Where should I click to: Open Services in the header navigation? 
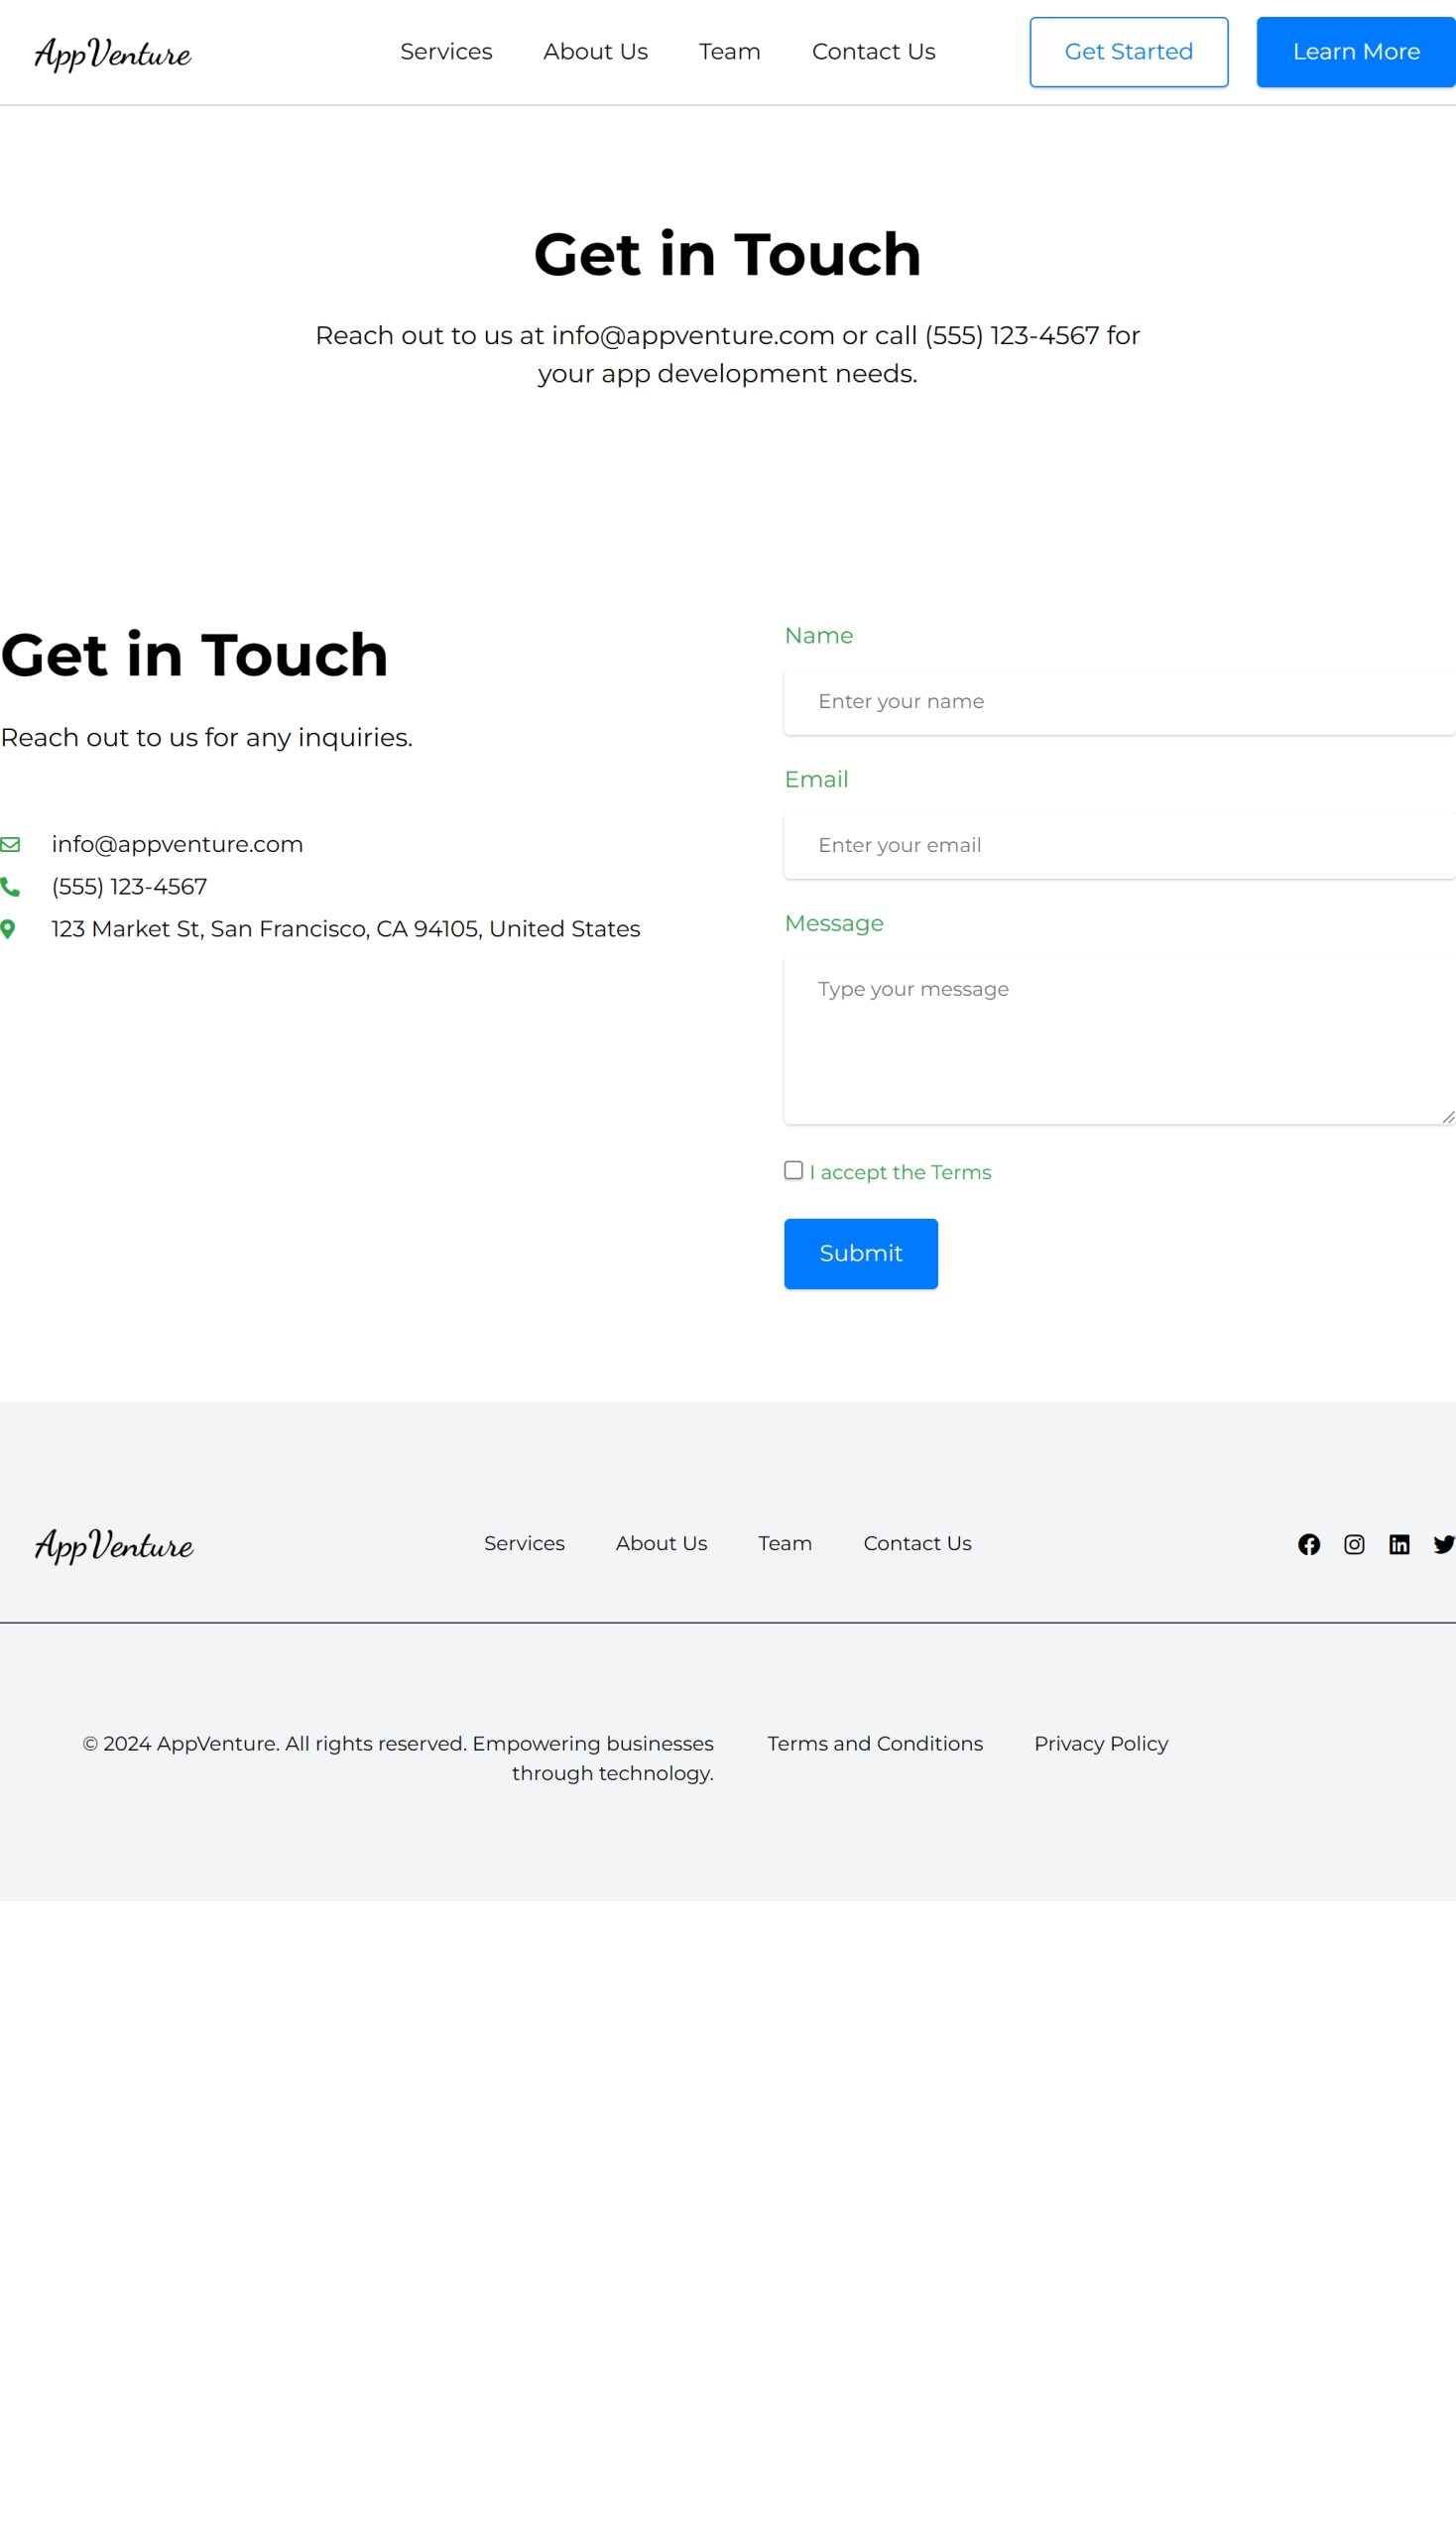pyautogui.click(x=446, y=52)
